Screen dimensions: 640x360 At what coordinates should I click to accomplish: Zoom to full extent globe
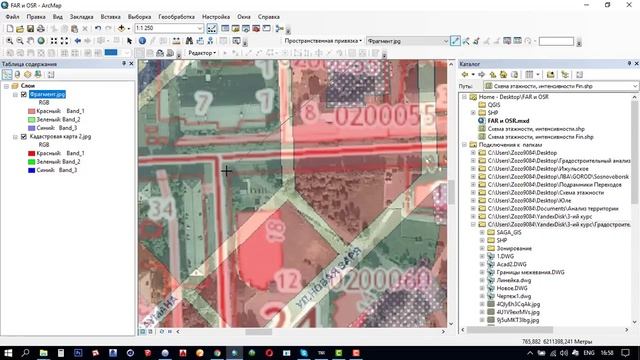point(41,41)
